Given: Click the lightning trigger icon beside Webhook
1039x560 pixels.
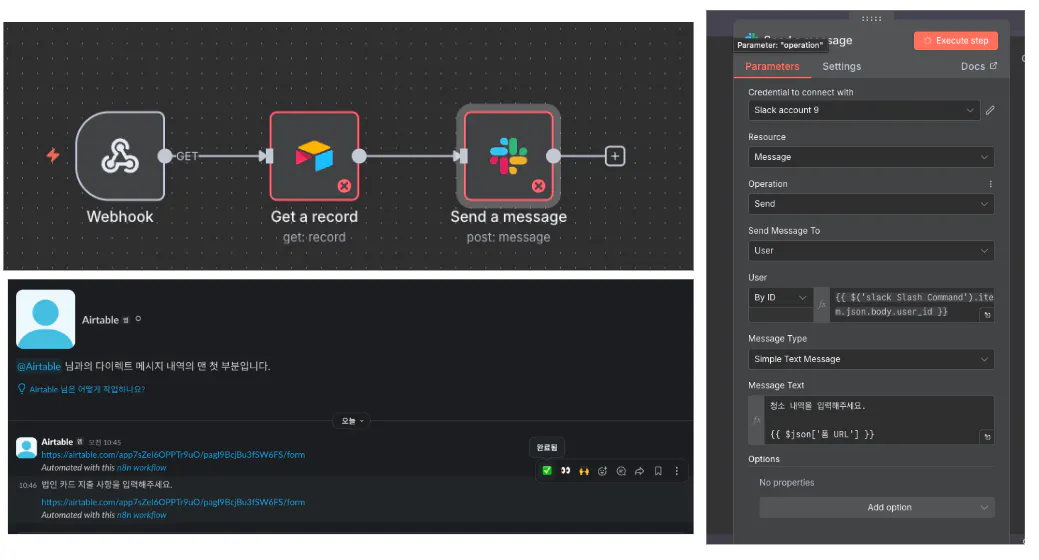Looking at the screenshot, I should tap(53, 156).
